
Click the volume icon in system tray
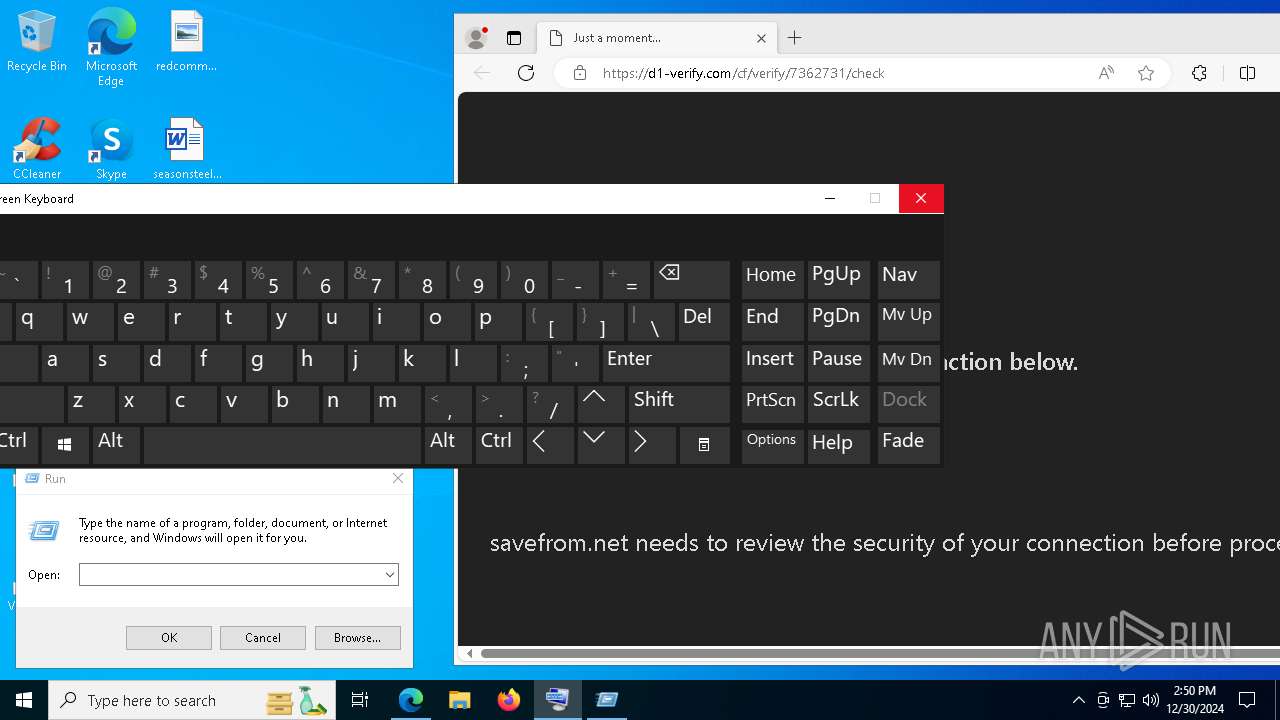point(1151,700)
